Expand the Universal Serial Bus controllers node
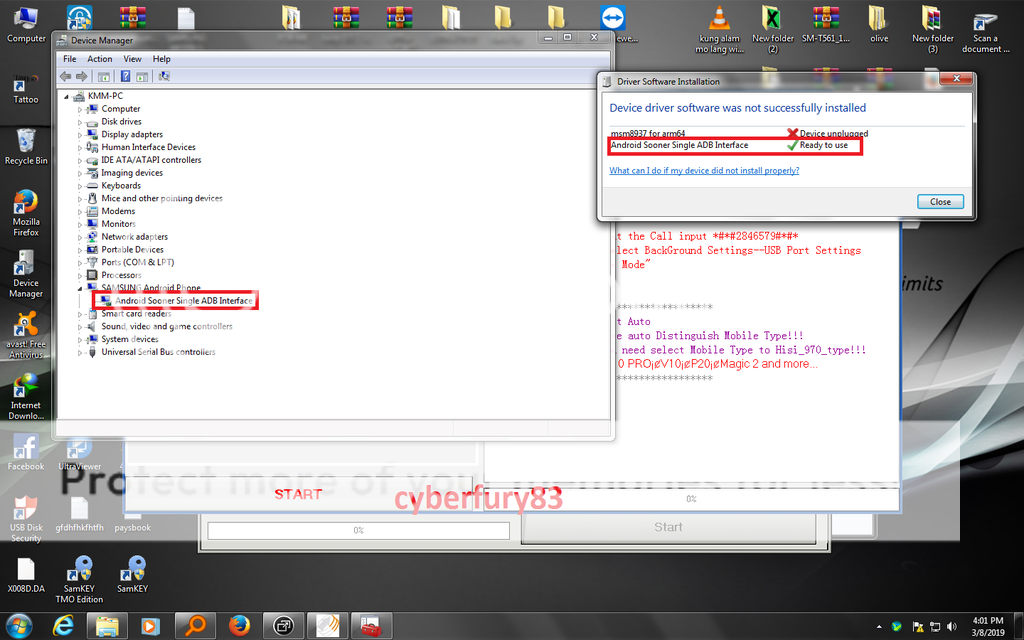 point(80,352)
